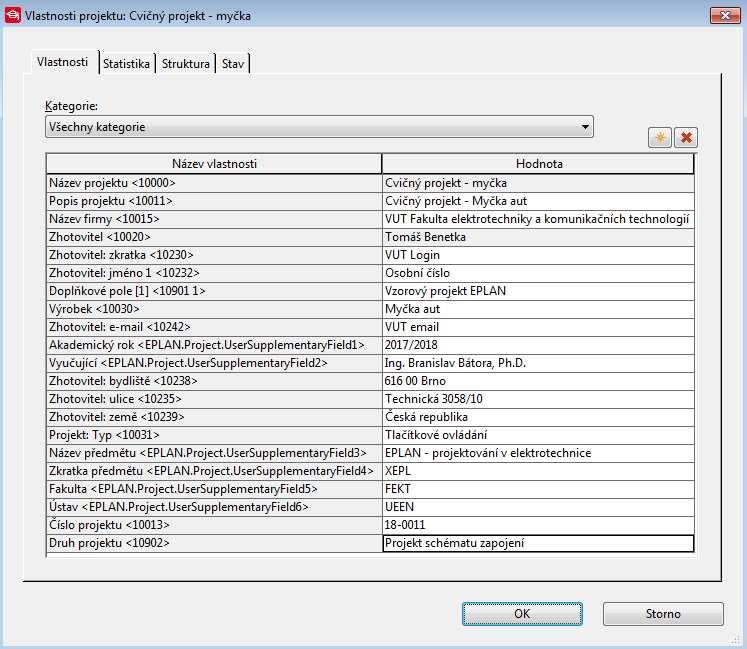The width and height of the screenshot is (747, 649).
Task: Click value 'Ing. Branislav Bátora, Ph.D.'
Action: 538,363
